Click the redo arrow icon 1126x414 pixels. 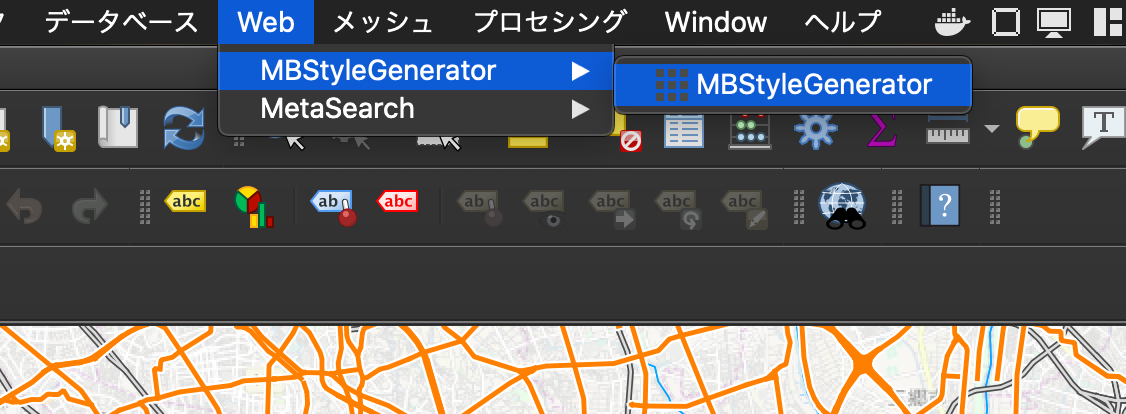coord(90,207)
